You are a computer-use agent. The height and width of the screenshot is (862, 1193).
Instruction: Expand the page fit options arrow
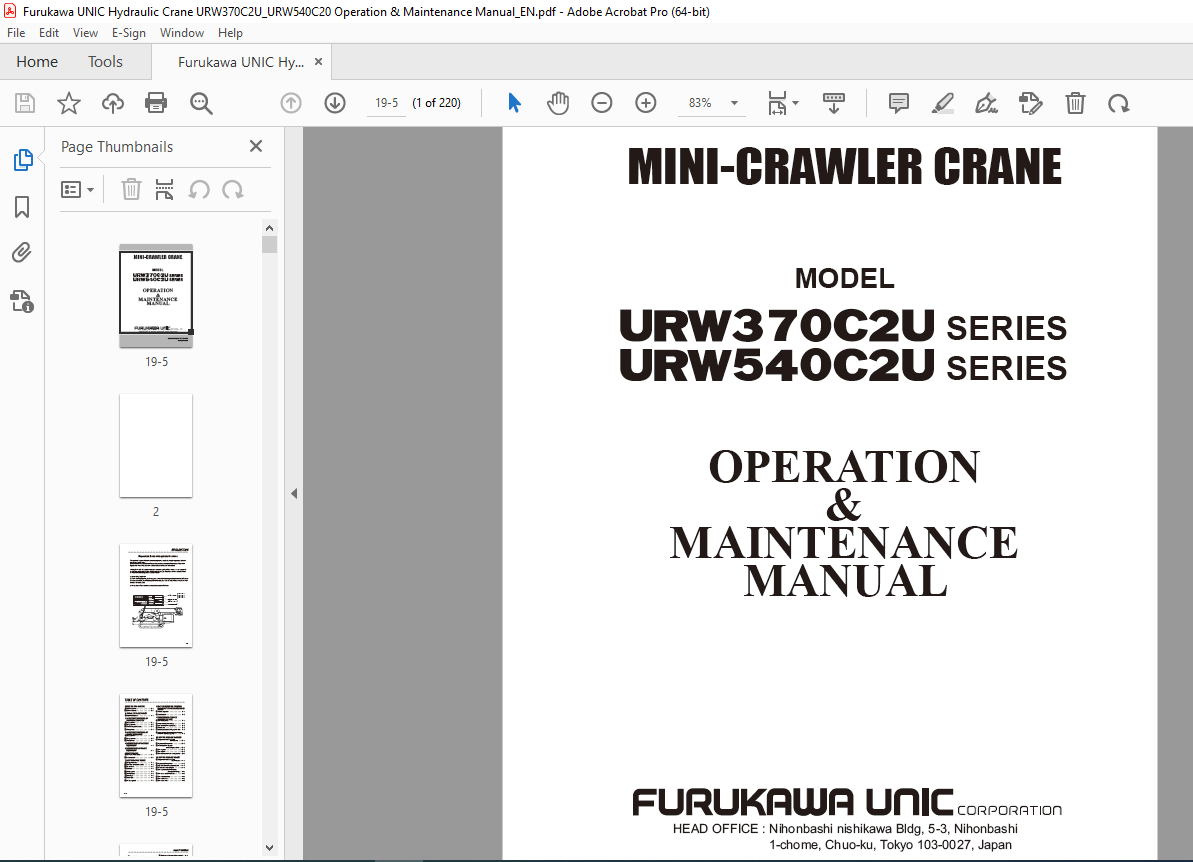(x=796, y=103)
